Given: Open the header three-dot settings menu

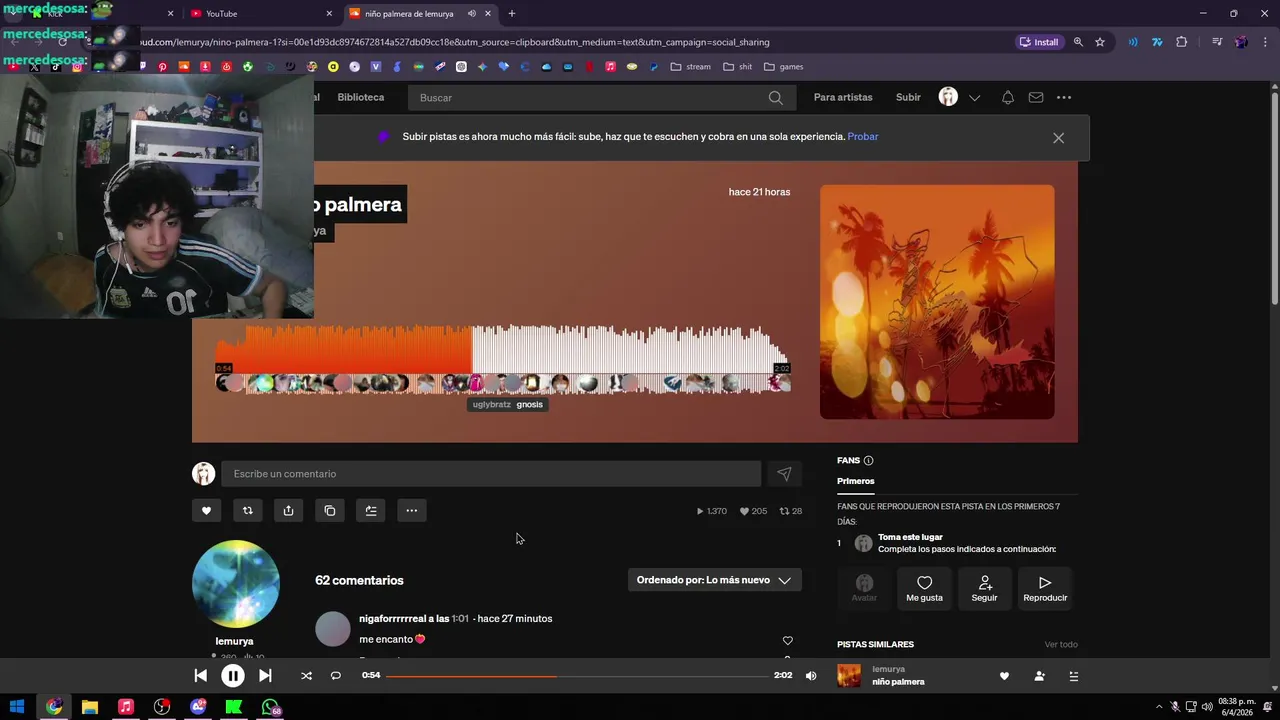Looking at the screenshot, I should 1064,97.
